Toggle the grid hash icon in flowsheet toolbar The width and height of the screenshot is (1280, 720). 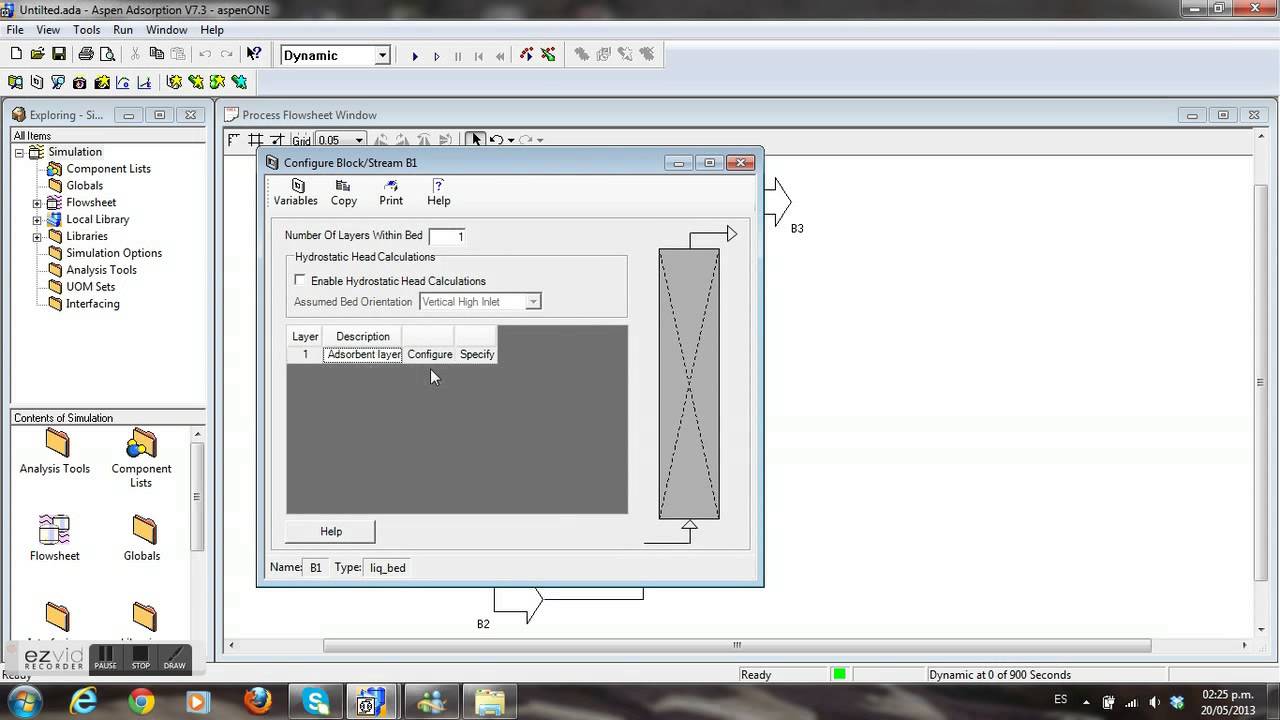(256, 140)
